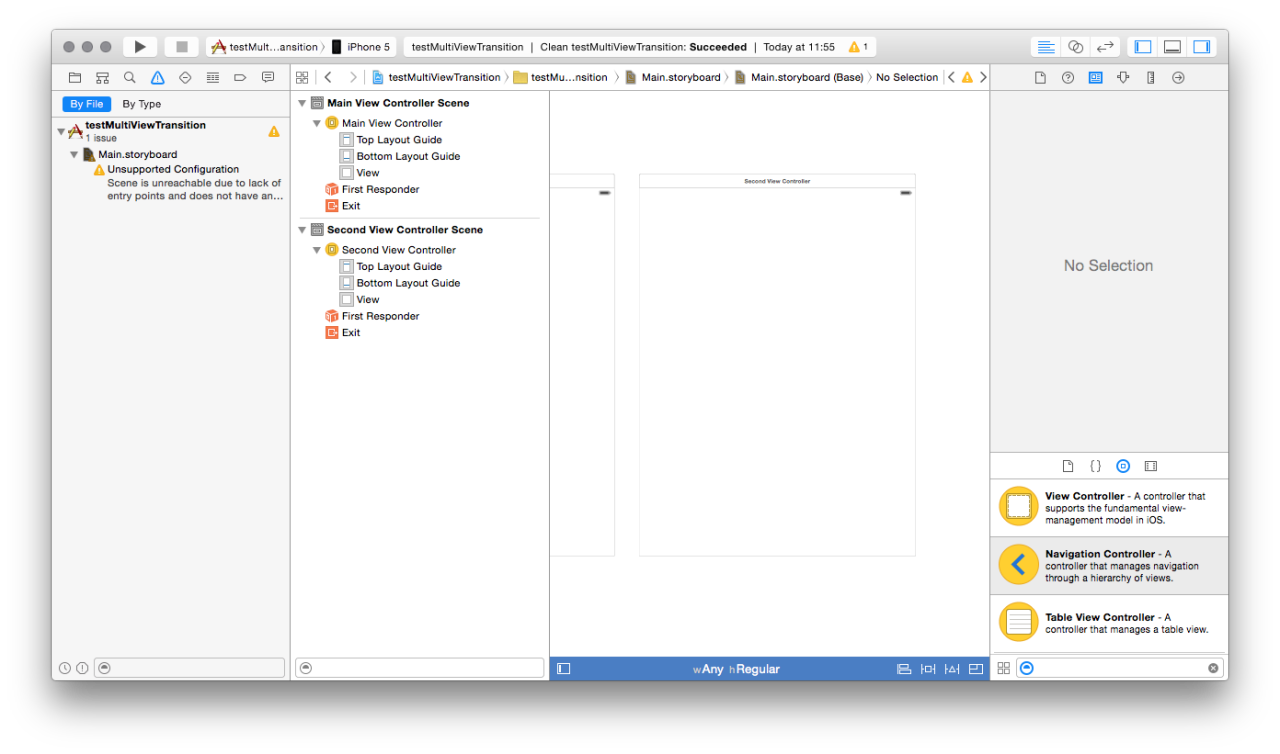Switch to the Assistant editor

(x=1075, y=46)
